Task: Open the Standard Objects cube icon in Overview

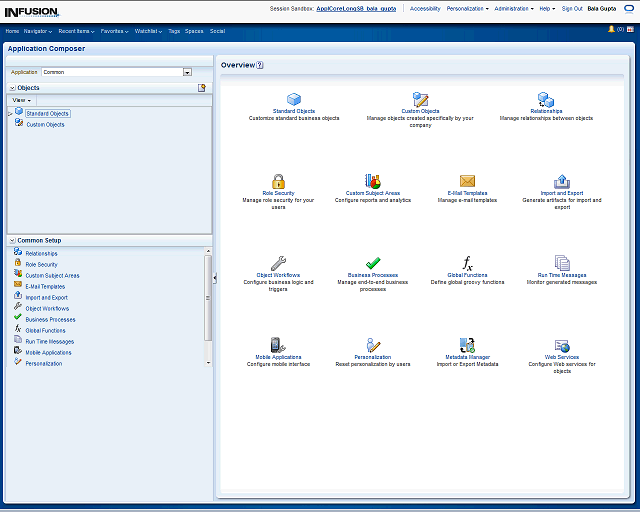Action: [x=294, y=99]
